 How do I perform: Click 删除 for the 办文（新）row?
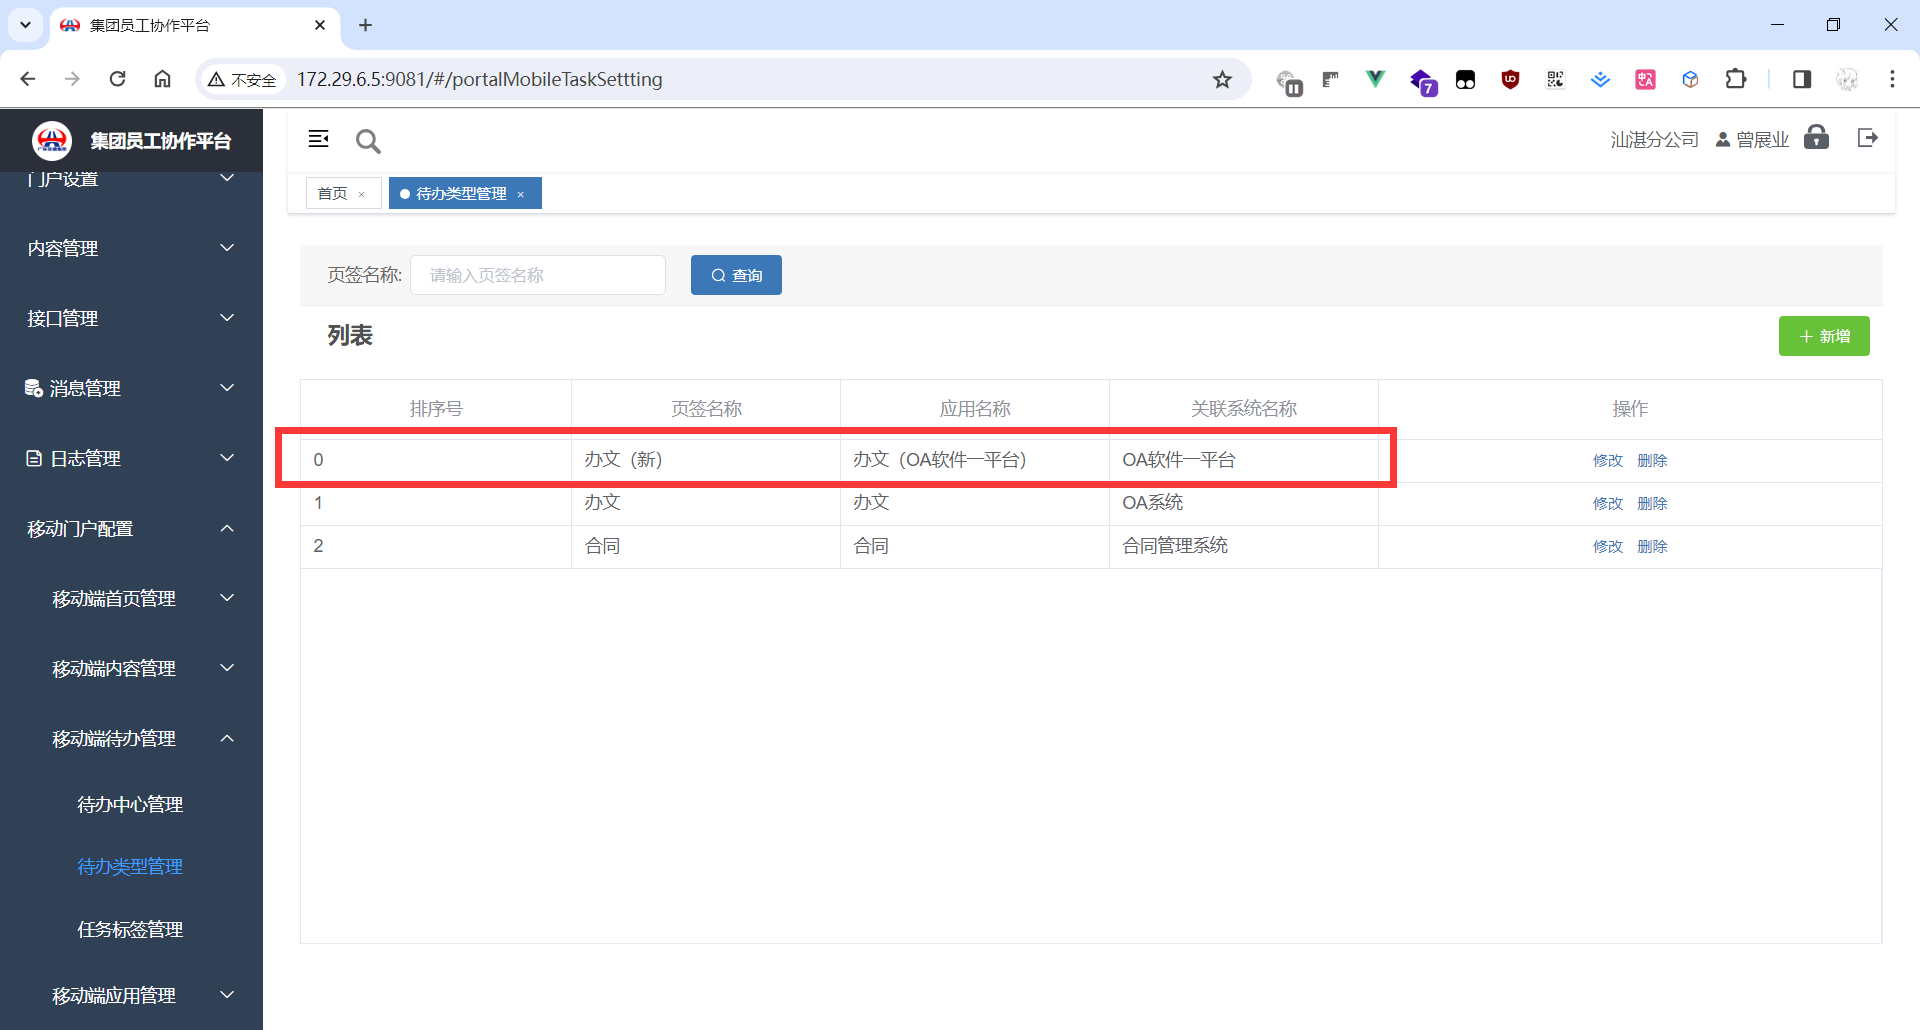(1652, 460)
